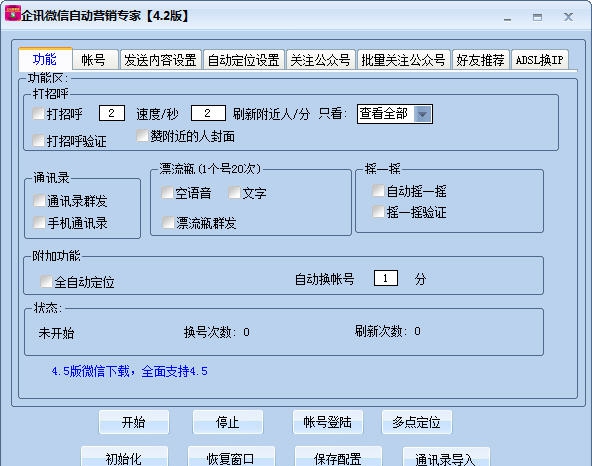Image resolution: width=592 pixels, height=466 pixels.
Task: Click the 刷新次数: 0 status text
Action: [x=388, y=331]
